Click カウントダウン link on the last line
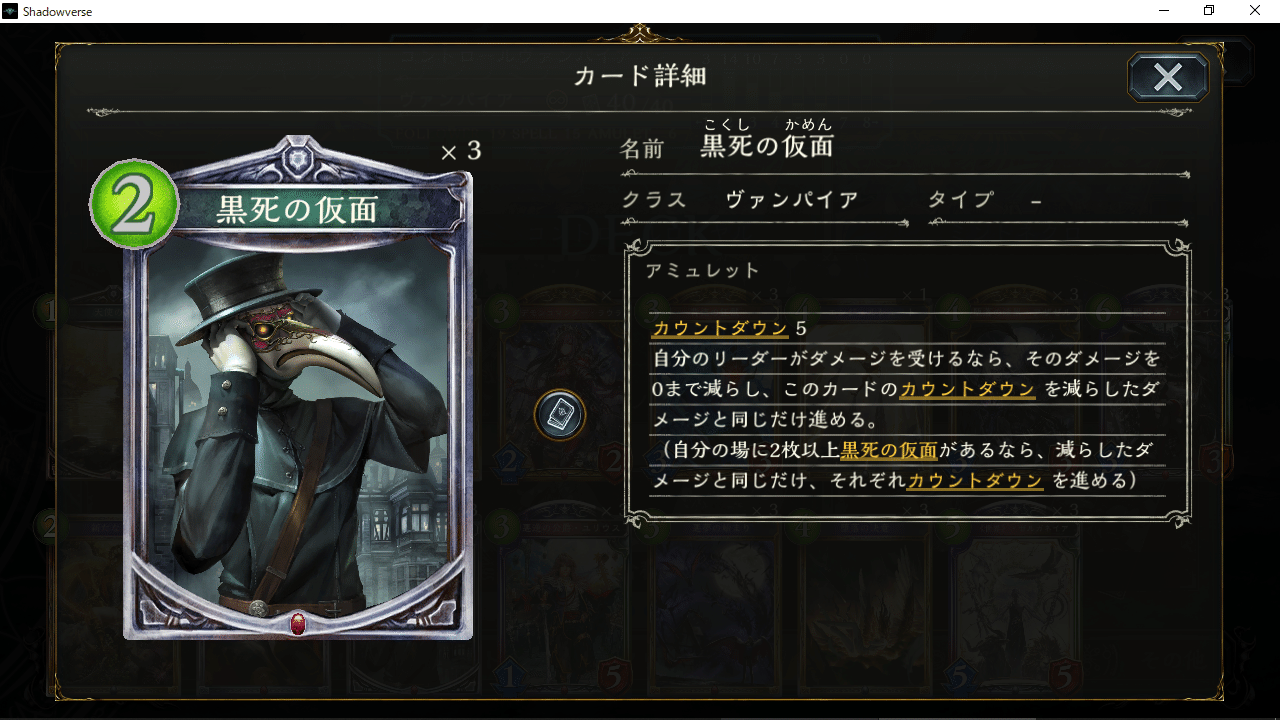The image size is (1280, 720). [x=975, y=480]
